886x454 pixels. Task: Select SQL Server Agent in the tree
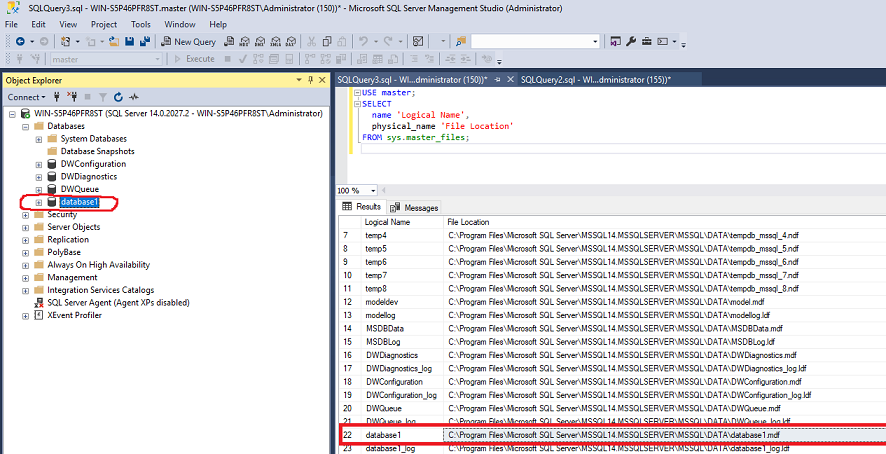118,302
